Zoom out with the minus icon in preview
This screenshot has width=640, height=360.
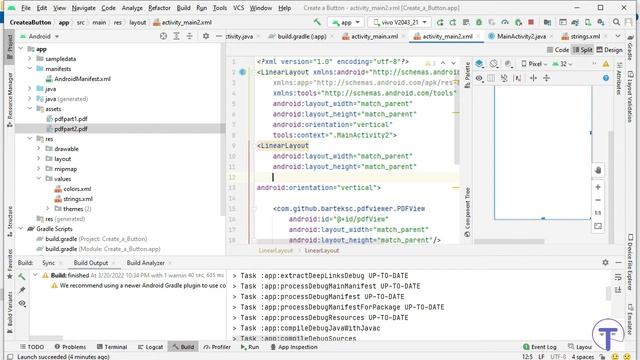(598, 200)
